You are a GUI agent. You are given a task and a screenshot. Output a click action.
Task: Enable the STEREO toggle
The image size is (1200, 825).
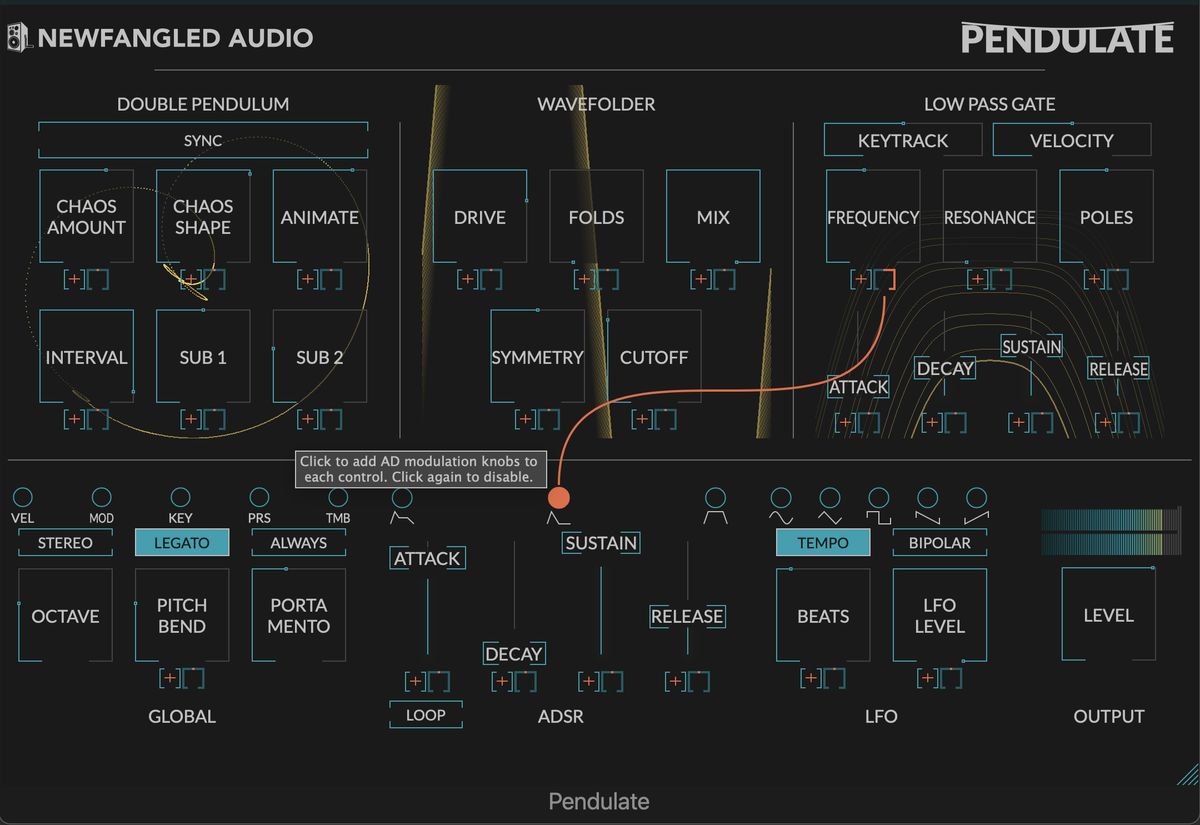65,543
